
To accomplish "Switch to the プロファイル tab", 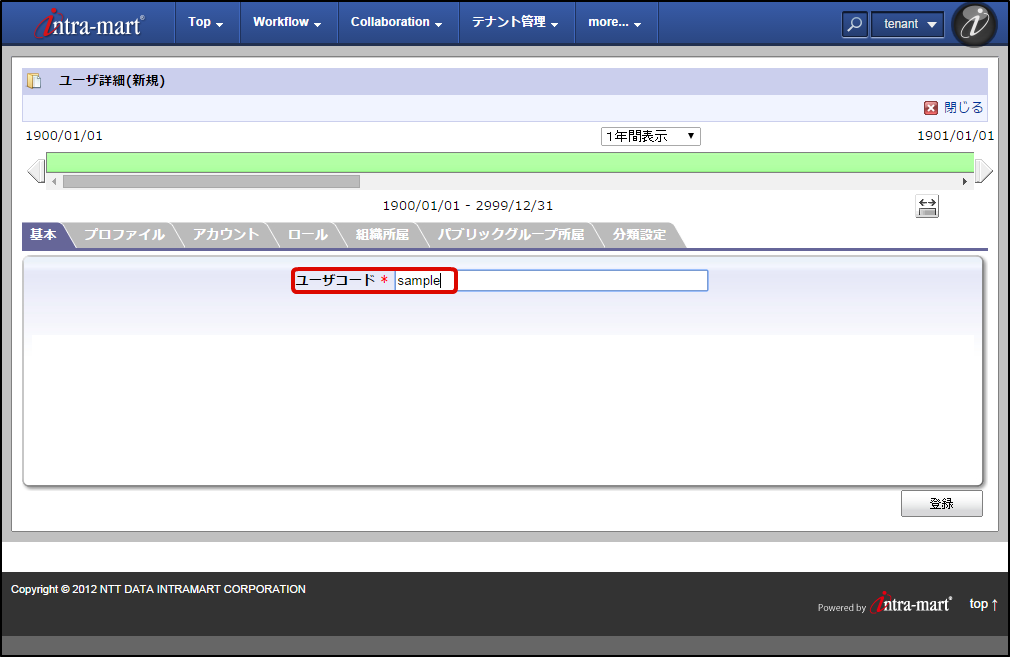I will point(124,234).
